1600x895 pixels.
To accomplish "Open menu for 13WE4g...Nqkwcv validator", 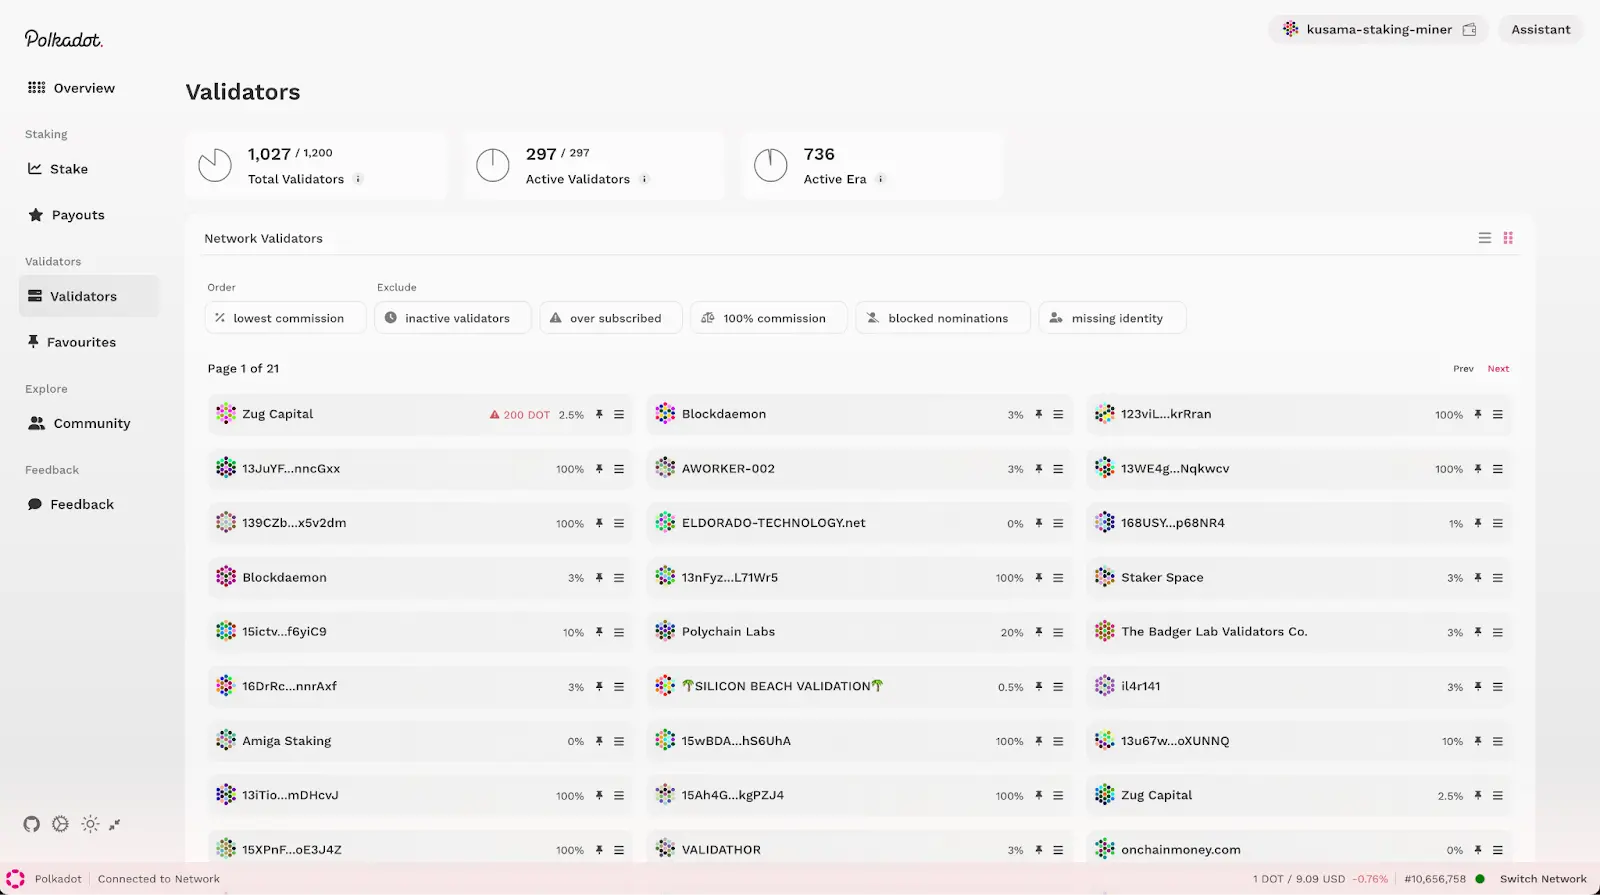I will (x=1498, y=468).
